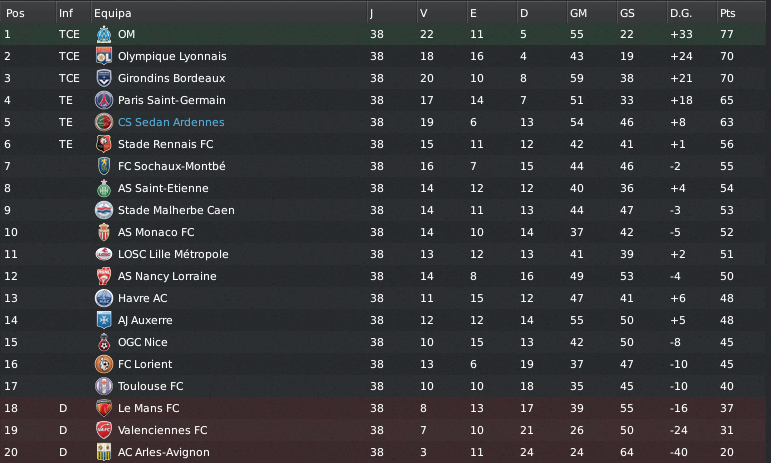Screen dimensions: 771x463
Task: Click the D.G. goal difference header
Action: [x=681, y=13]
